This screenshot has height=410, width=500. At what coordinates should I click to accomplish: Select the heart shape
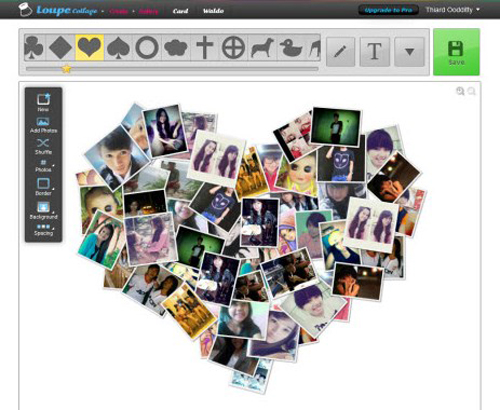89,48
